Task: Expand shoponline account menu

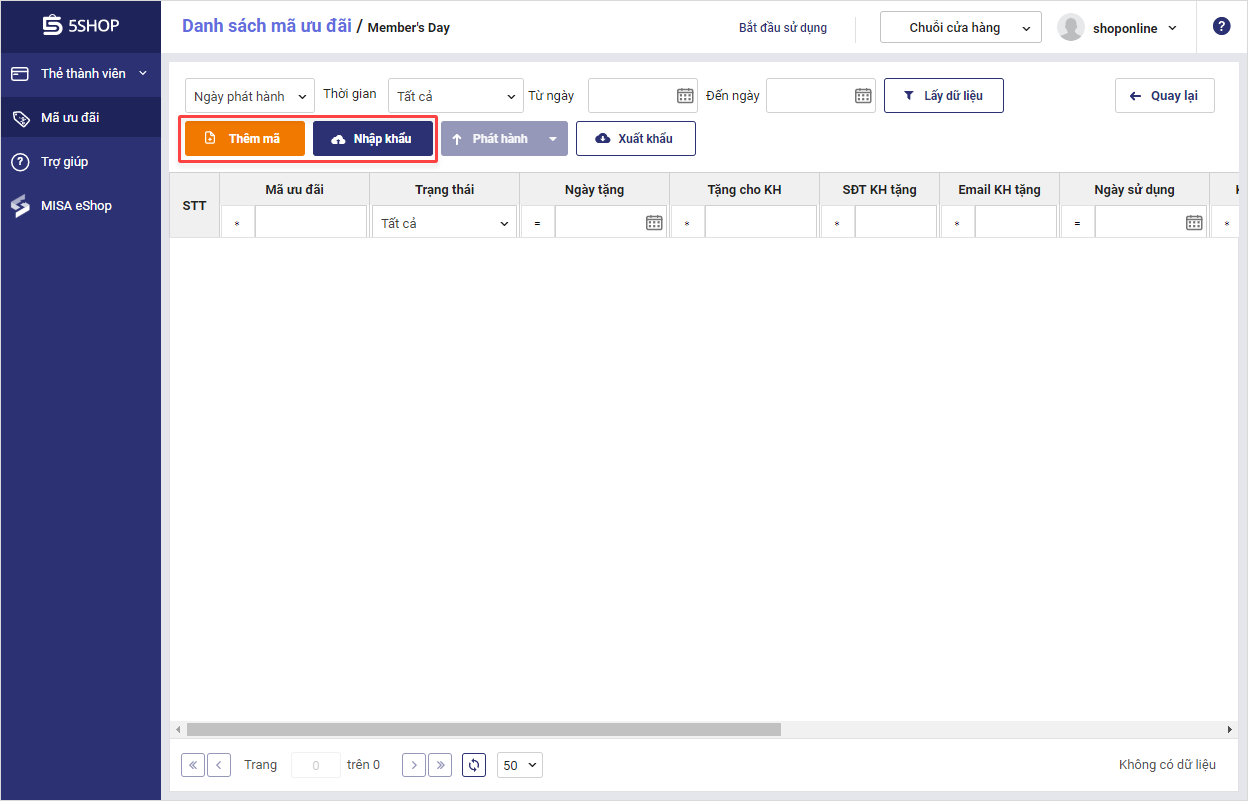Action: 1173,28
